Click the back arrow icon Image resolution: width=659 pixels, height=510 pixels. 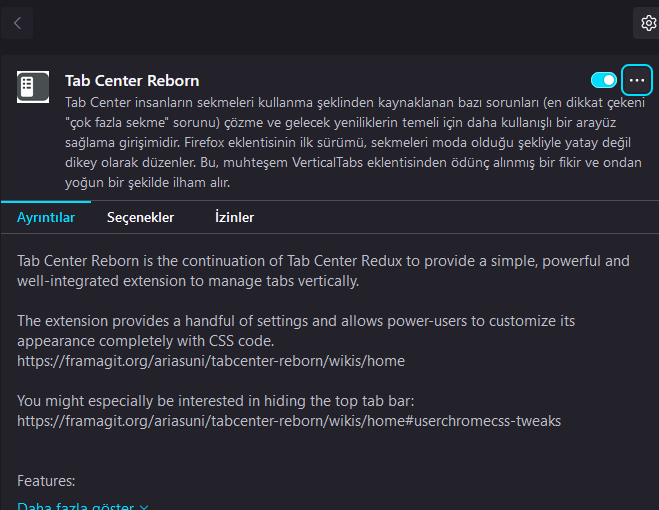click(x=17, y=22)
